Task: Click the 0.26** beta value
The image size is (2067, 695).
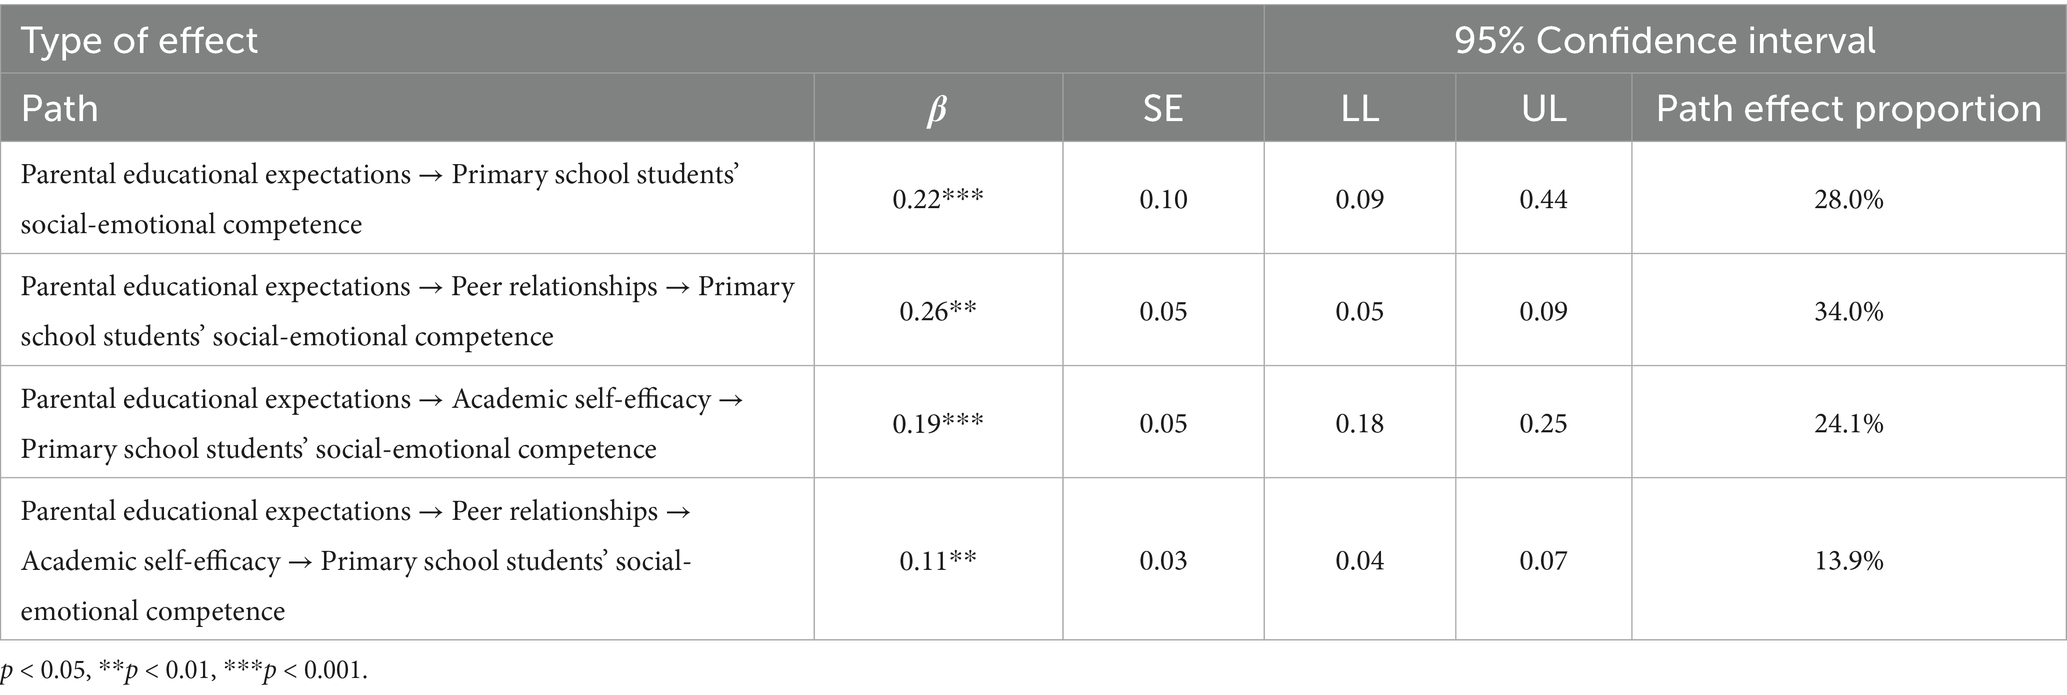Action: click(937, 311)
